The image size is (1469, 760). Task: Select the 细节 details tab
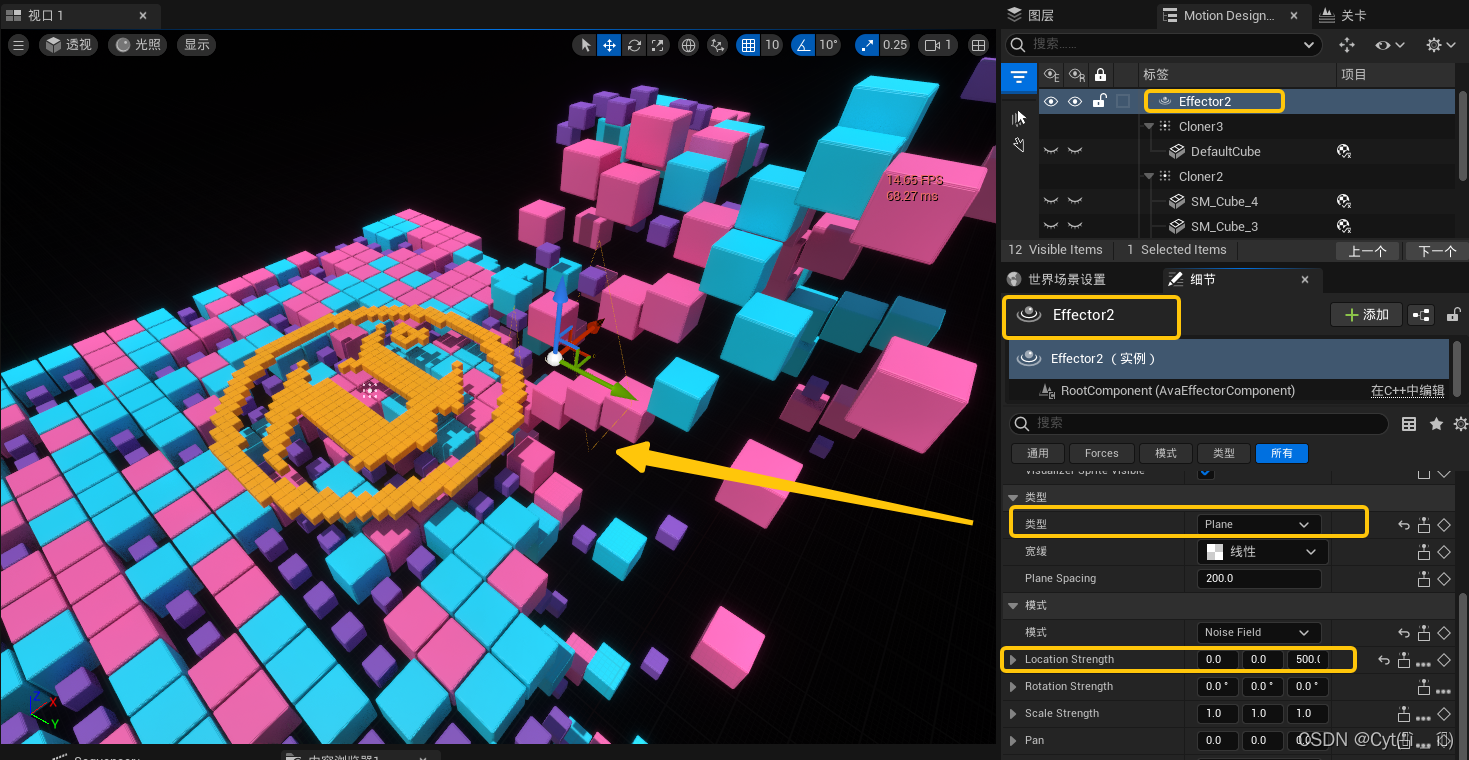pos(1203,280)
